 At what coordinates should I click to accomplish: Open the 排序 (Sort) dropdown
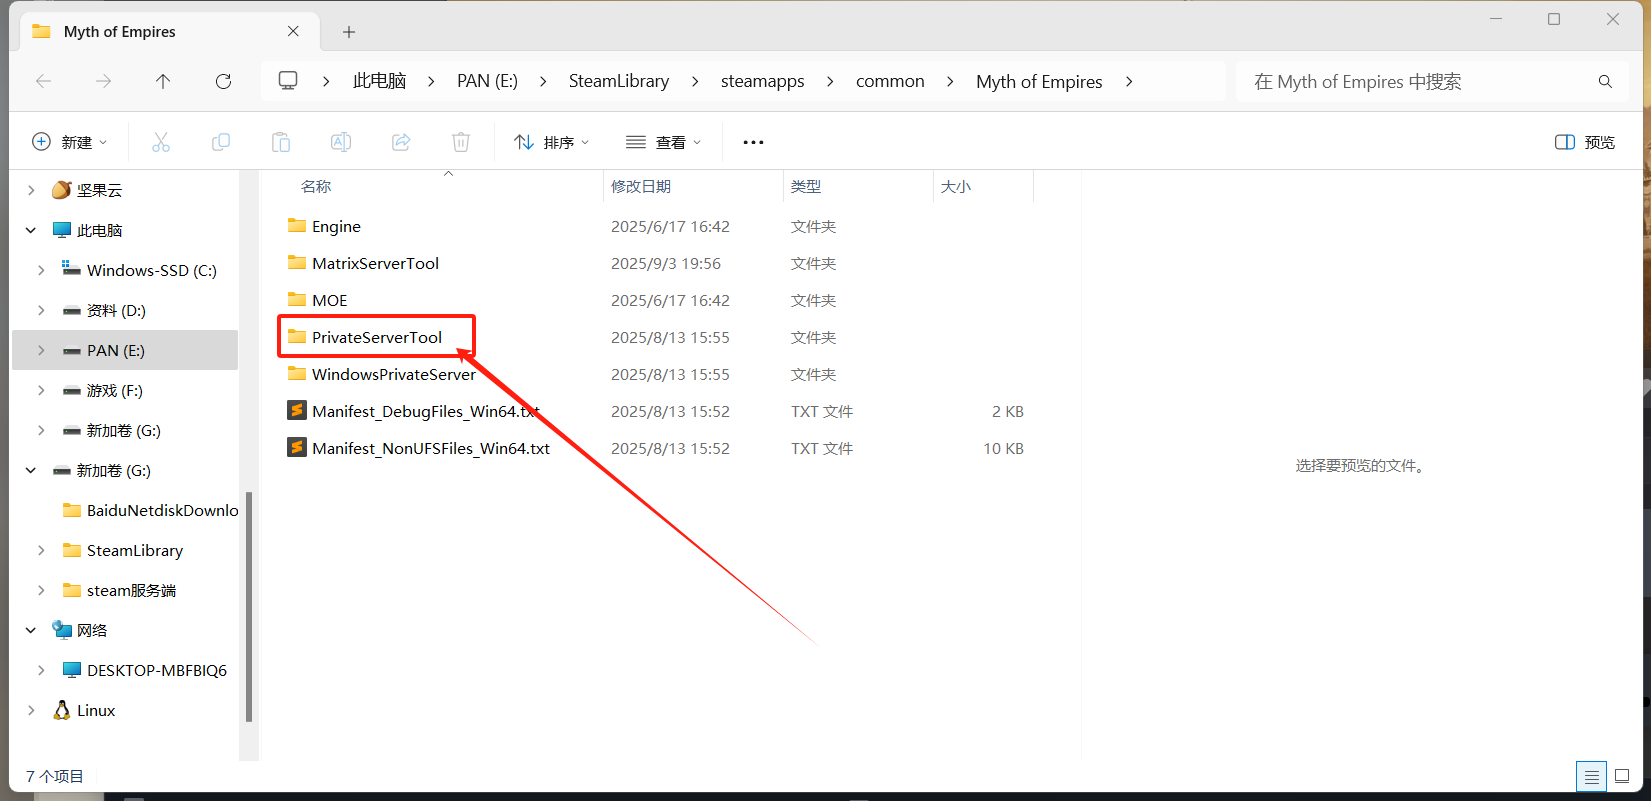tap(551, 142)
